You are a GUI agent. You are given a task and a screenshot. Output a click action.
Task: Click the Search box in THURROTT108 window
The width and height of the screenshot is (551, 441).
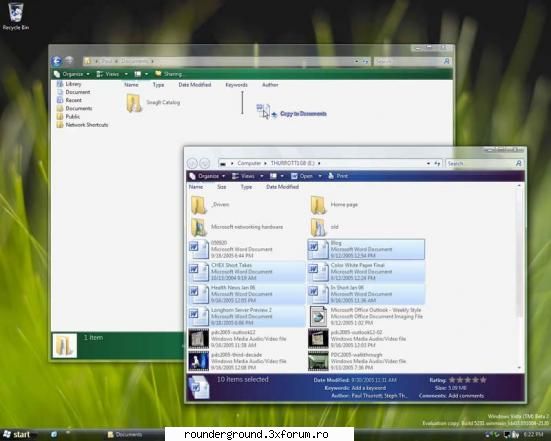484,163
